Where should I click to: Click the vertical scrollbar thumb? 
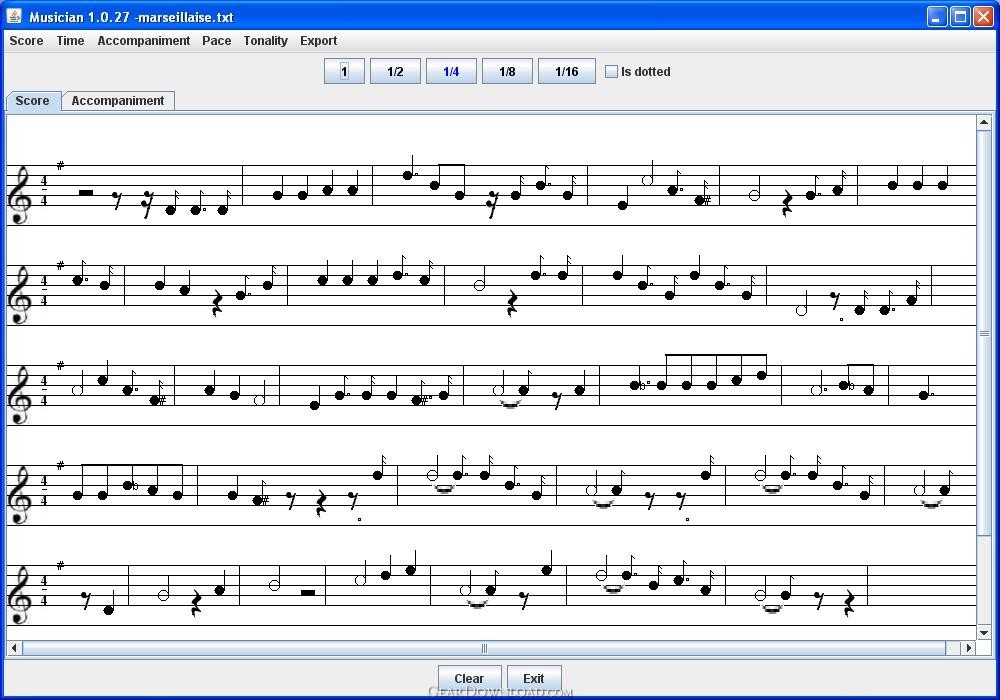[983, 333]
